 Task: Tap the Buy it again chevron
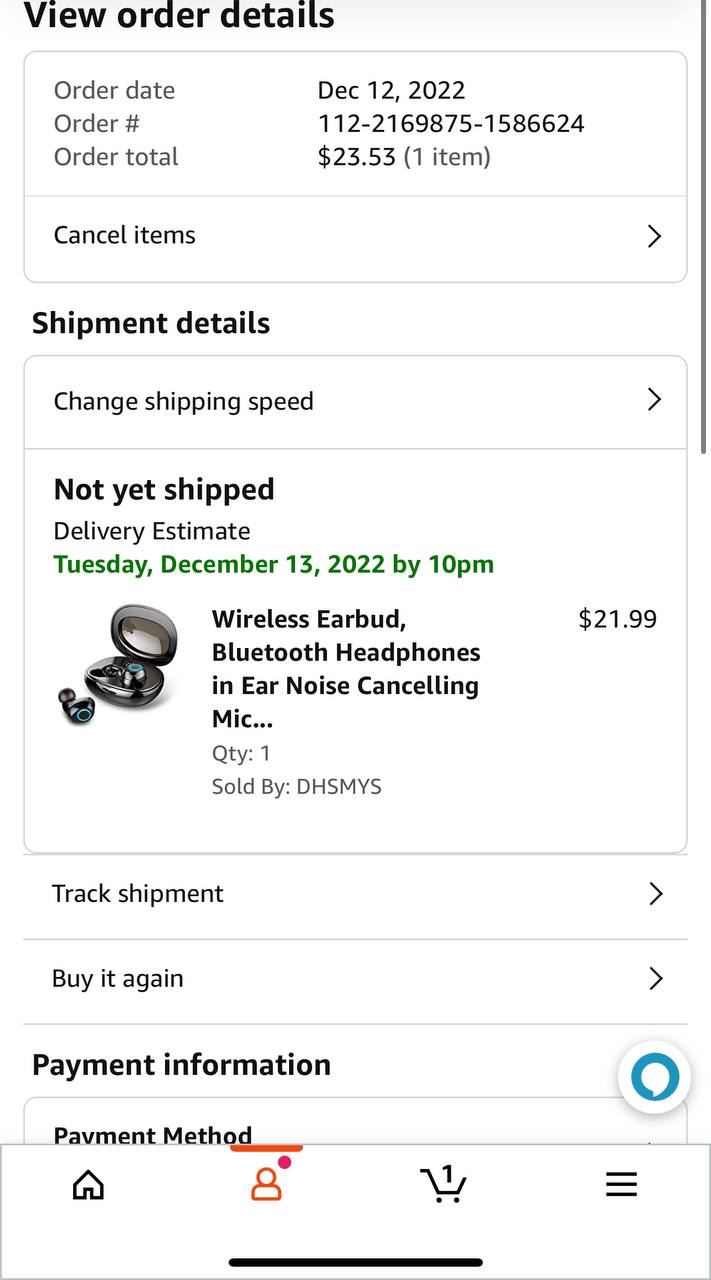655,979
